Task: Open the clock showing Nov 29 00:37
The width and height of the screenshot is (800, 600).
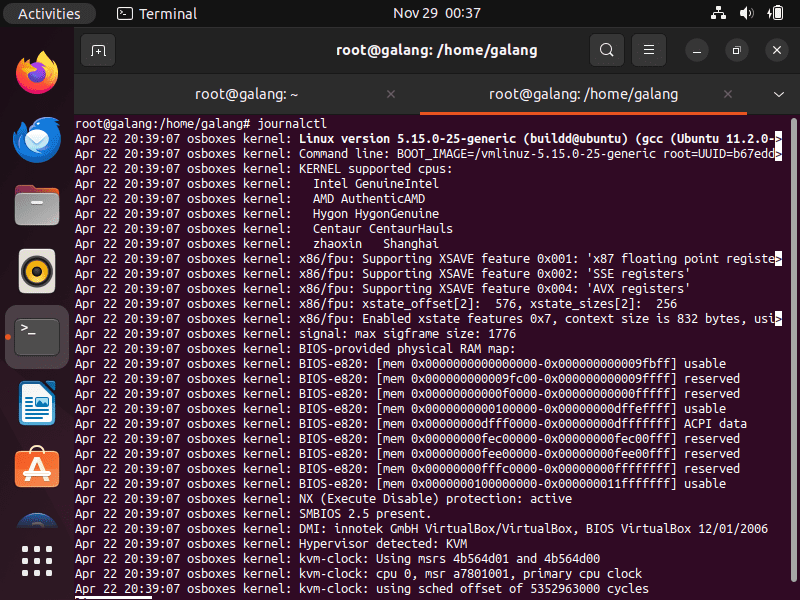Action: [437, 13]
